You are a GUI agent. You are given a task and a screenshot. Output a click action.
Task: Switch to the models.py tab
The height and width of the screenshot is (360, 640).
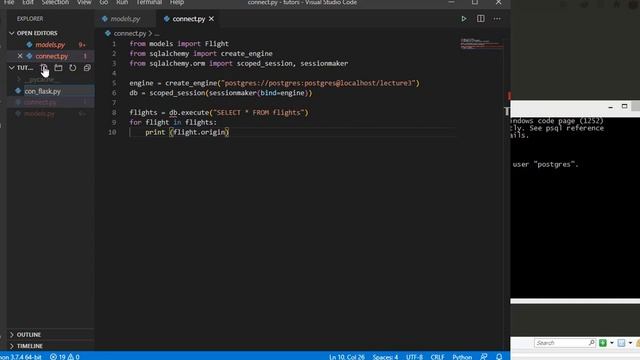tap(125, 19)
